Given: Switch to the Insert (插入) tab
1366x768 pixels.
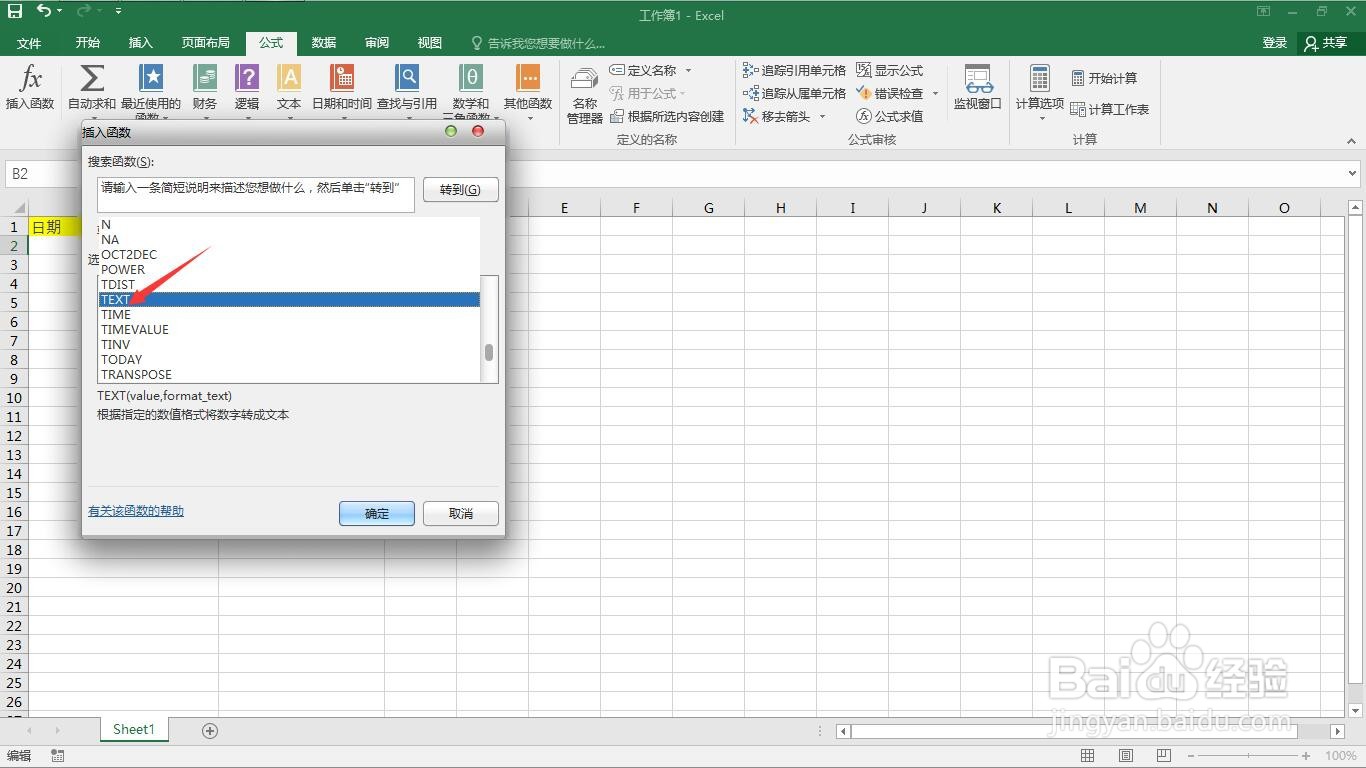Looking at the screenshot, I should click(141, 43).
